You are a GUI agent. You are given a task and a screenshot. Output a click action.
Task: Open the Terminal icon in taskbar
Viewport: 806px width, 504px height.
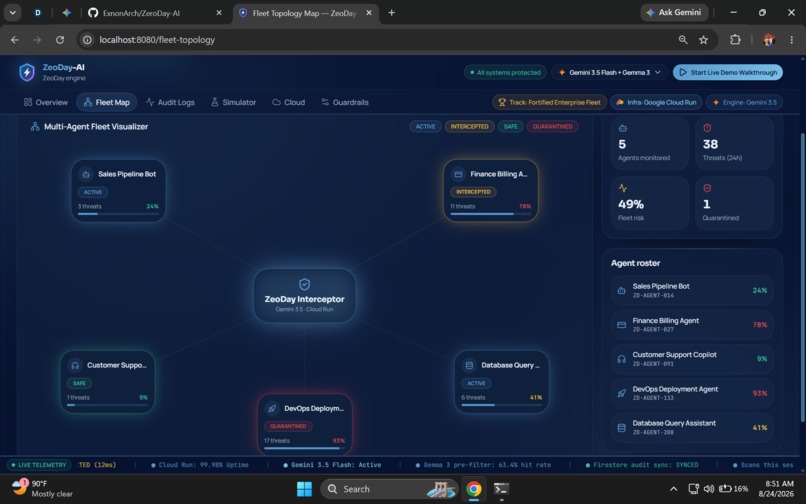[501, 489]
